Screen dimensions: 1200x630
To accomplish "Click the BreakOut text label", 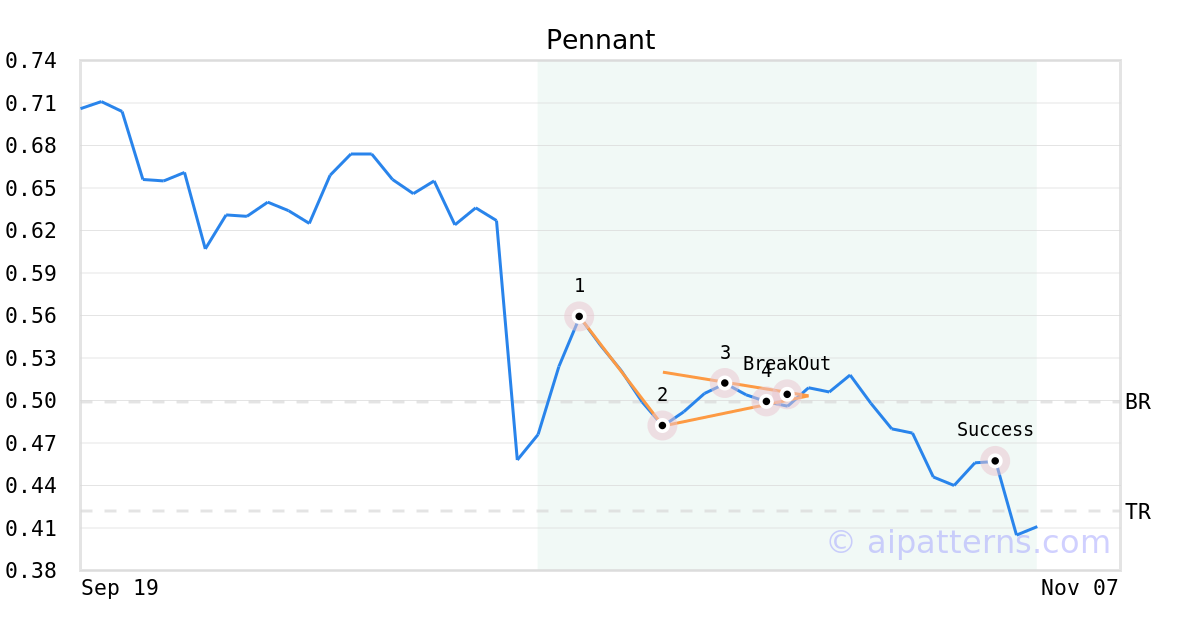I will 787,364.
